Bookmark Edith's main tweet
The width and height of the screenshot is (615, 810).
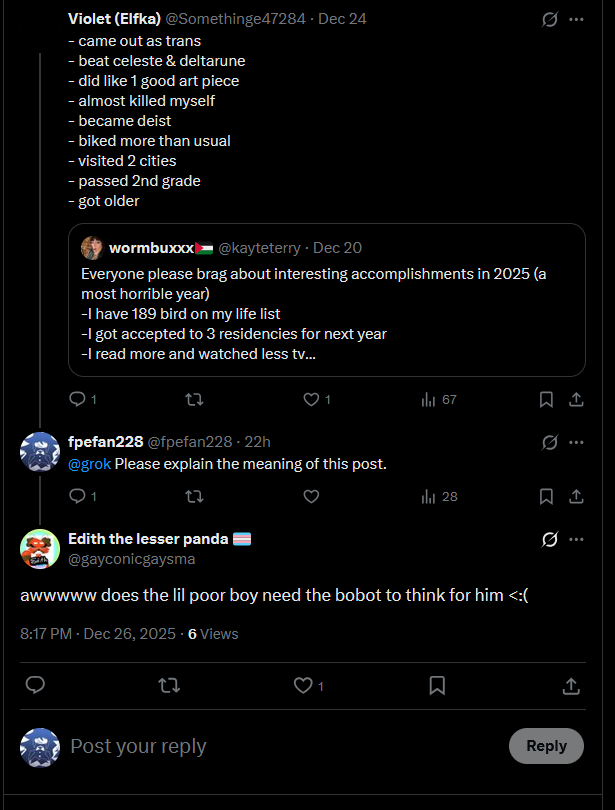(x=437, y=686)
